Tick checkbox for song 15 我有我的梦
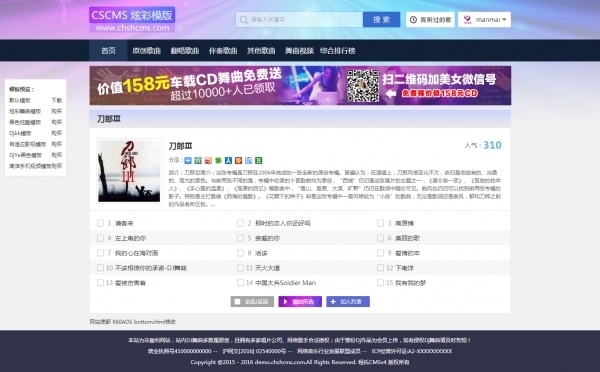600x372 pixels. (380, 283)
